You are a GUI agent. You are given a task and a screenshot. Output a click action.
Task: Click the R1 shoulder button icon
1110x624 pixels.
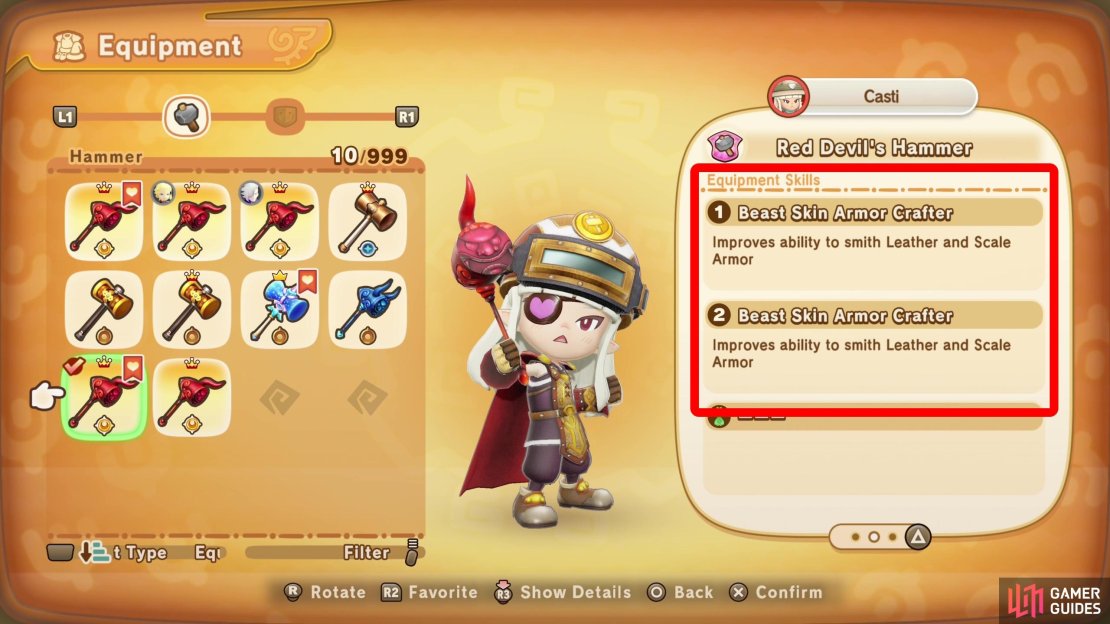click(x=406, y=117)
